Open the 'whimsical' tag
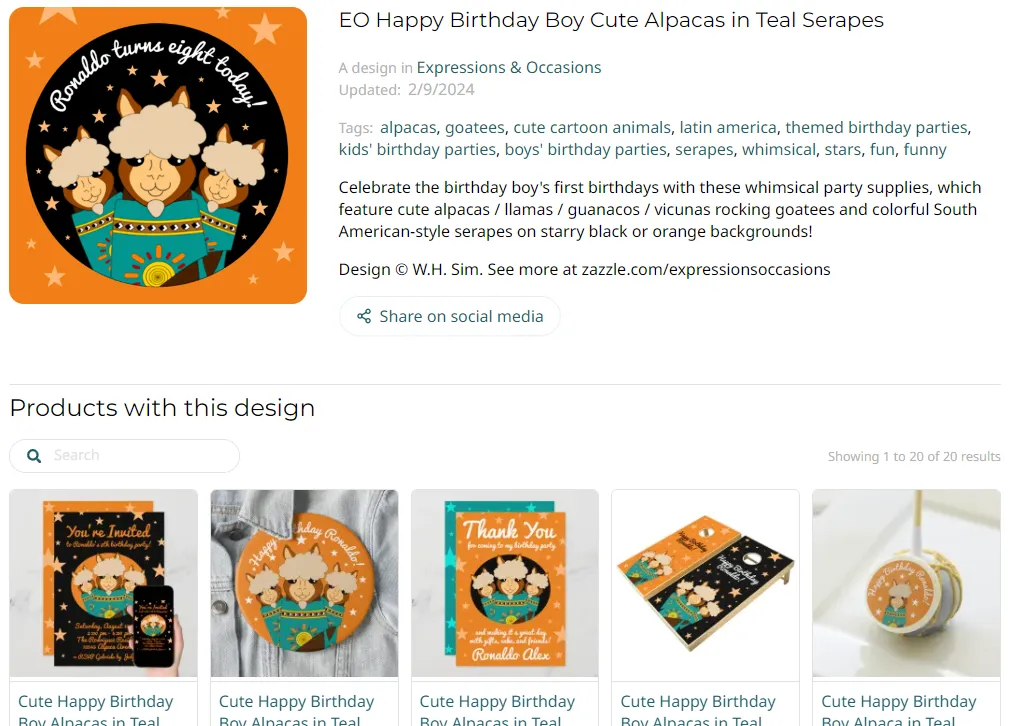 pos(779,150)
